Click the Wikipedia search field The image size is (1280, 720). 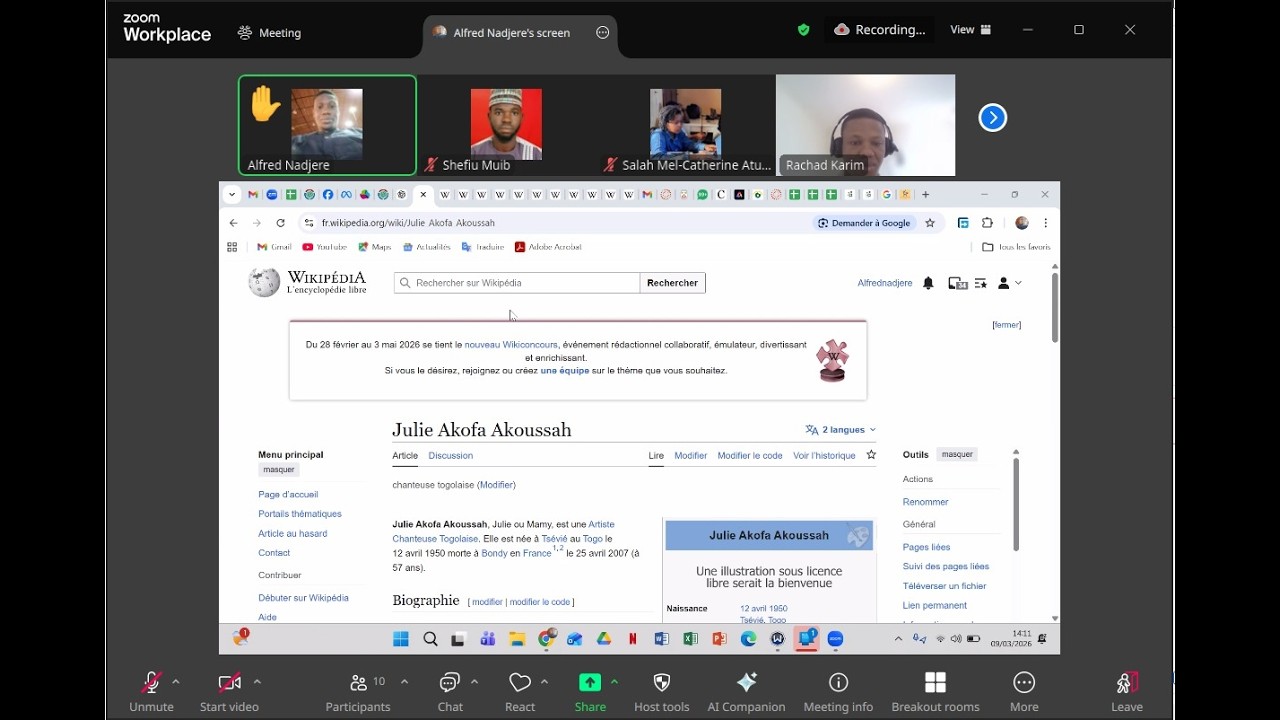(x=517, y=283)
